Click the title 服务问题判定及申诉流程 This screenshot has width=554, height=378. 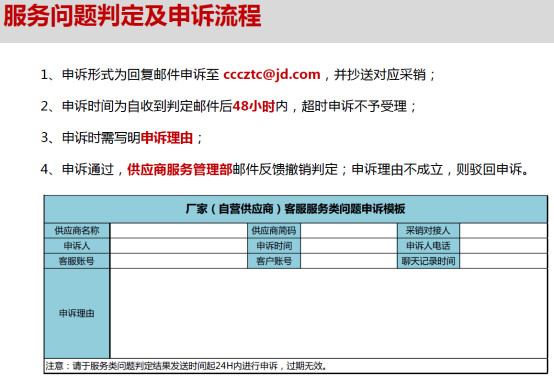132,16
